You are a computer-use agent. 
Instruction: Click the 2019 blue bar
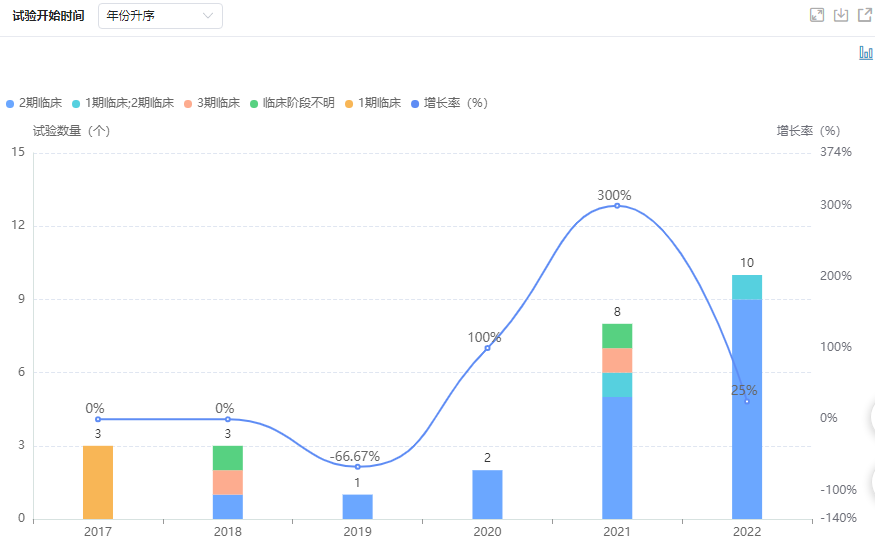click(x=357, y=506)
